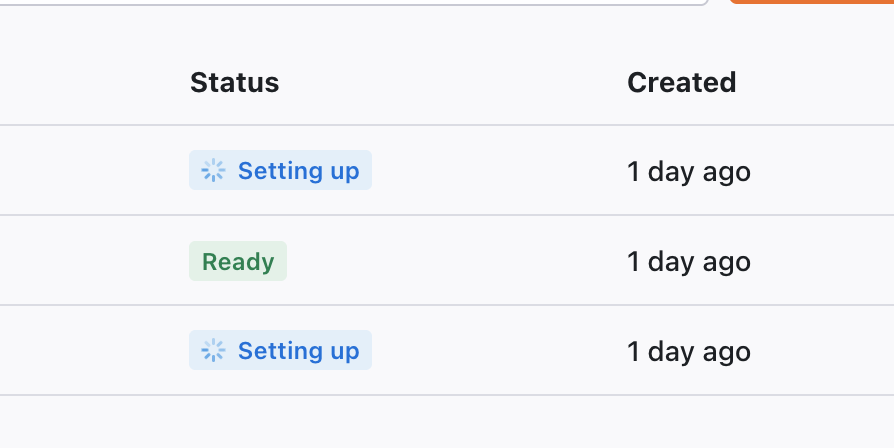The height and width of the screenshot is (448, 894).
Task: Click the Setting up label in the bottom row
Action: [x=298, y=351]
